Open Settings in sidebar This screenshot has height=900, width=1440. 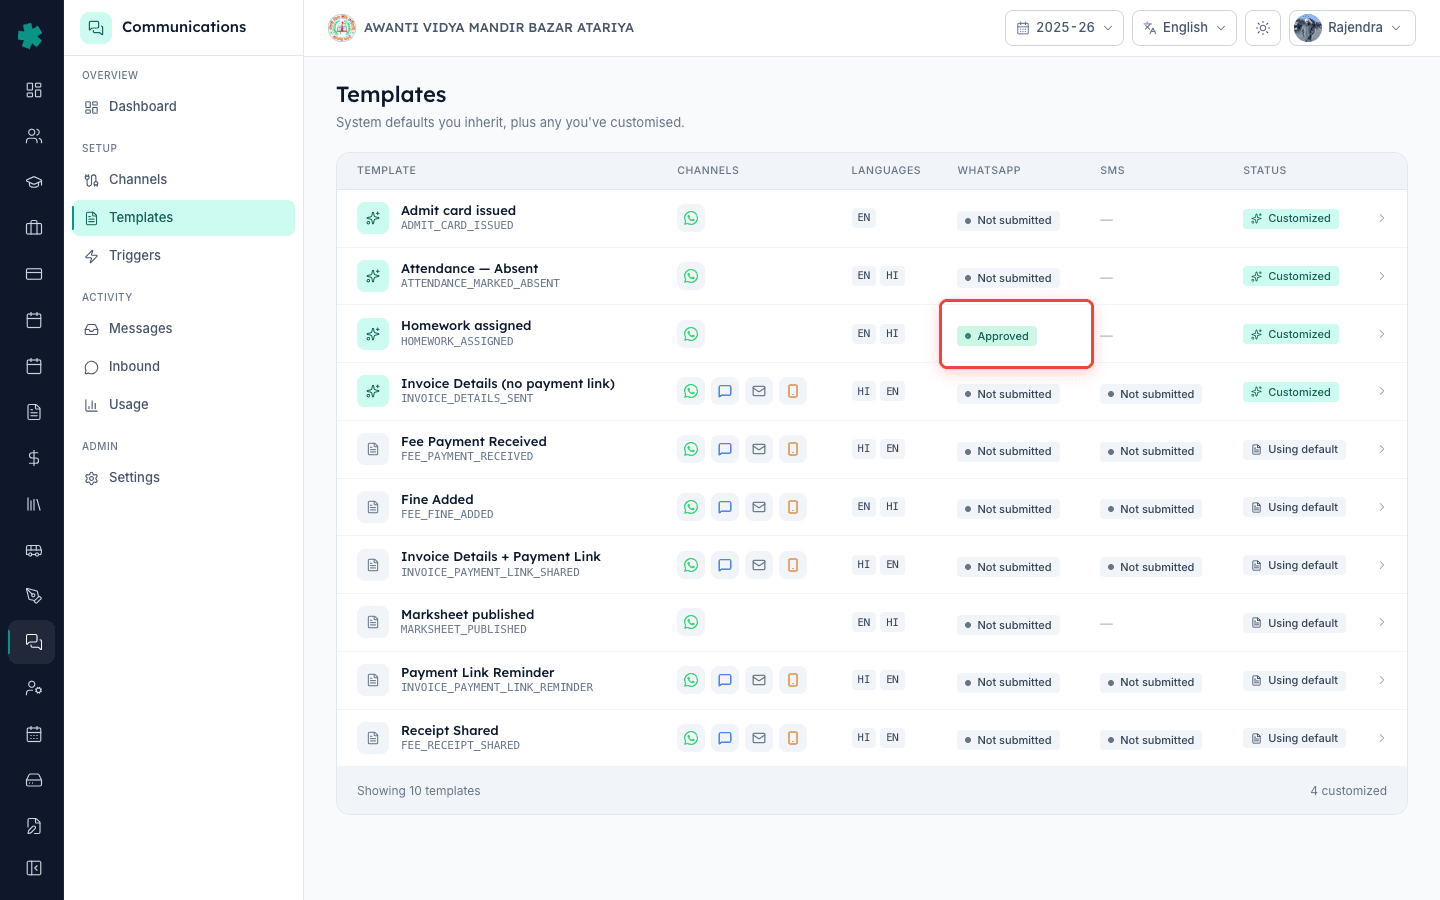click(183, 478)
